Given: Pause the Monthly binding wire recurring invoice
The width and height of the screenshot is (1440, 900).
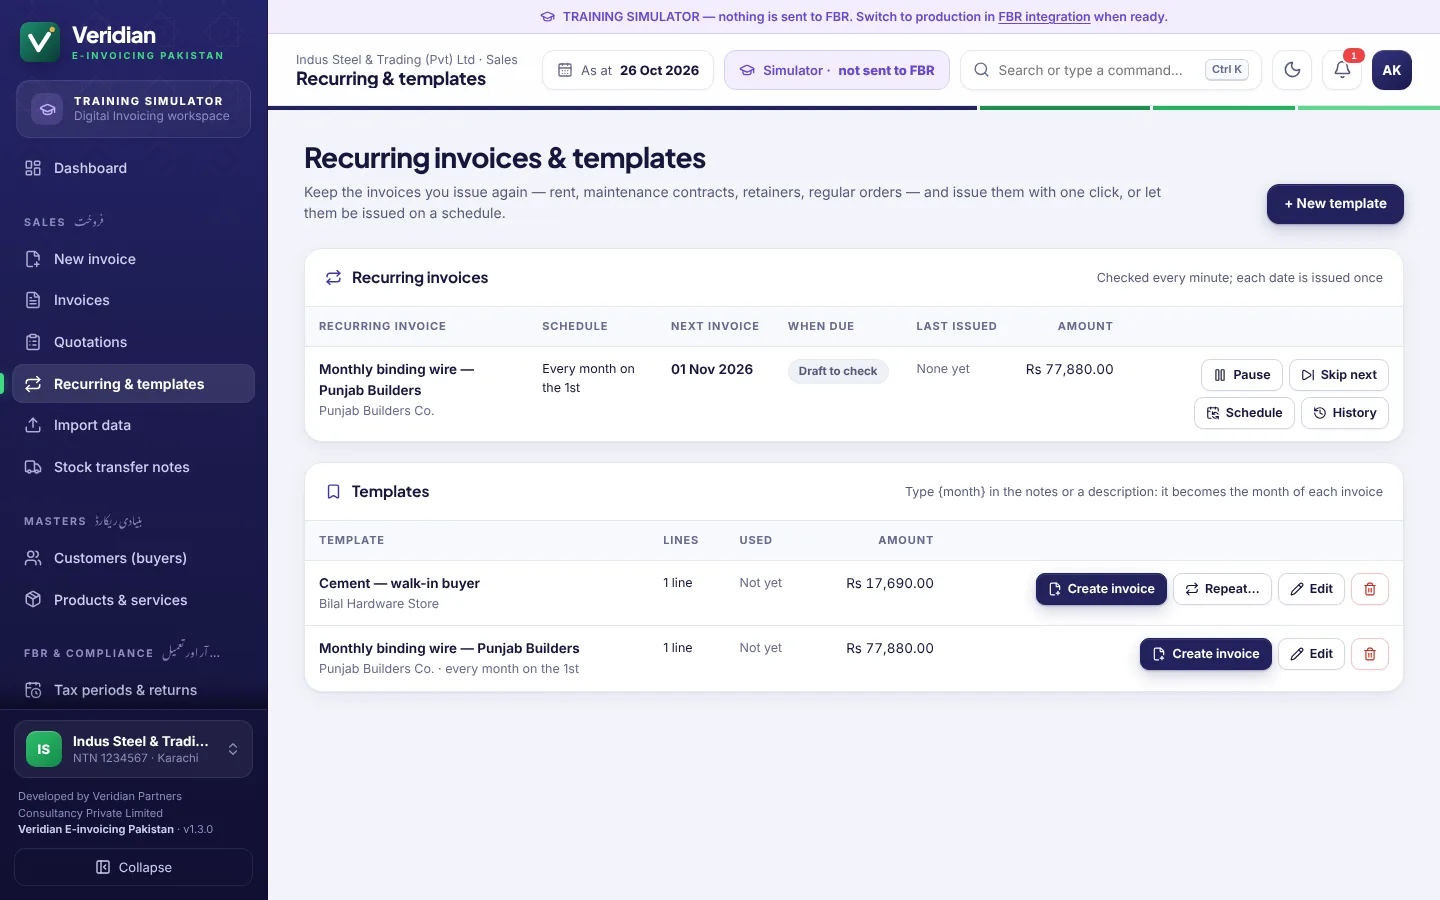Looking at the screenshot, I should pyautogui.click(x=1242, y=375).
